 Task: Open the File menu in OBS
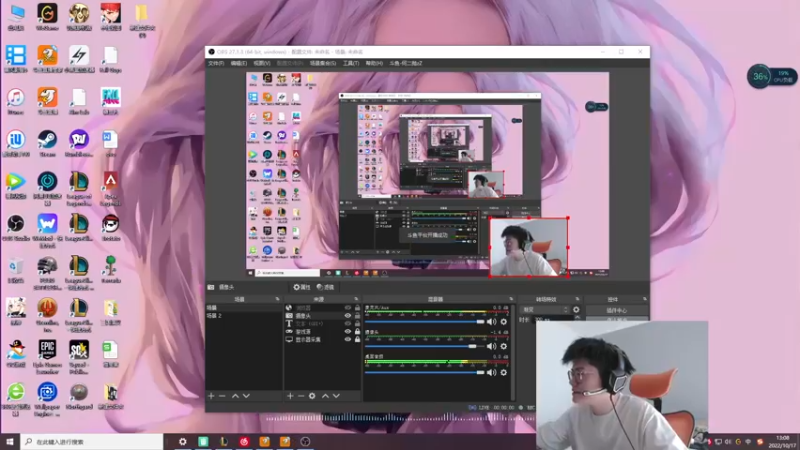point(216,63)
